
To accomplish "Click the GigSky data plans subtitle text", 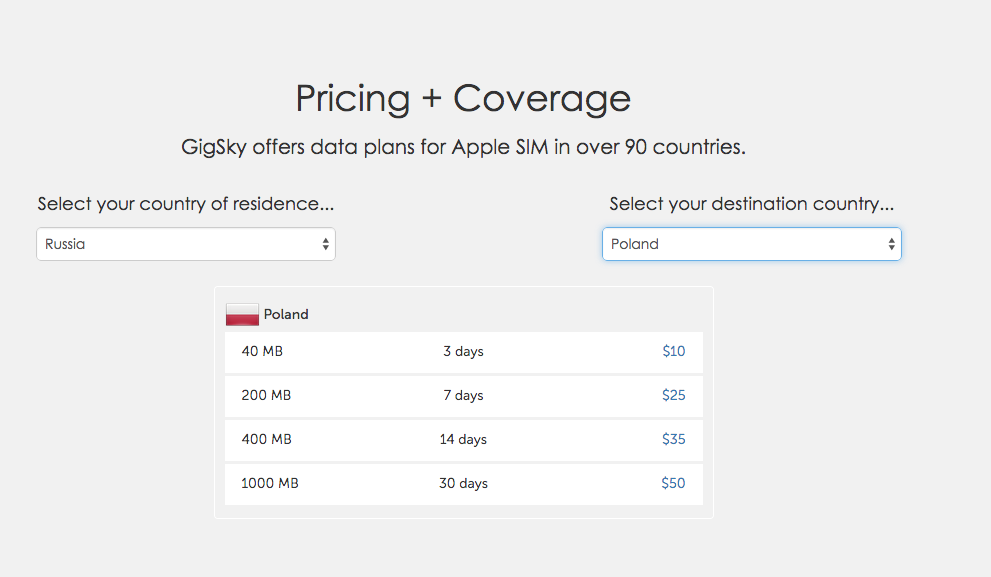I will click(x=463, y=147).
